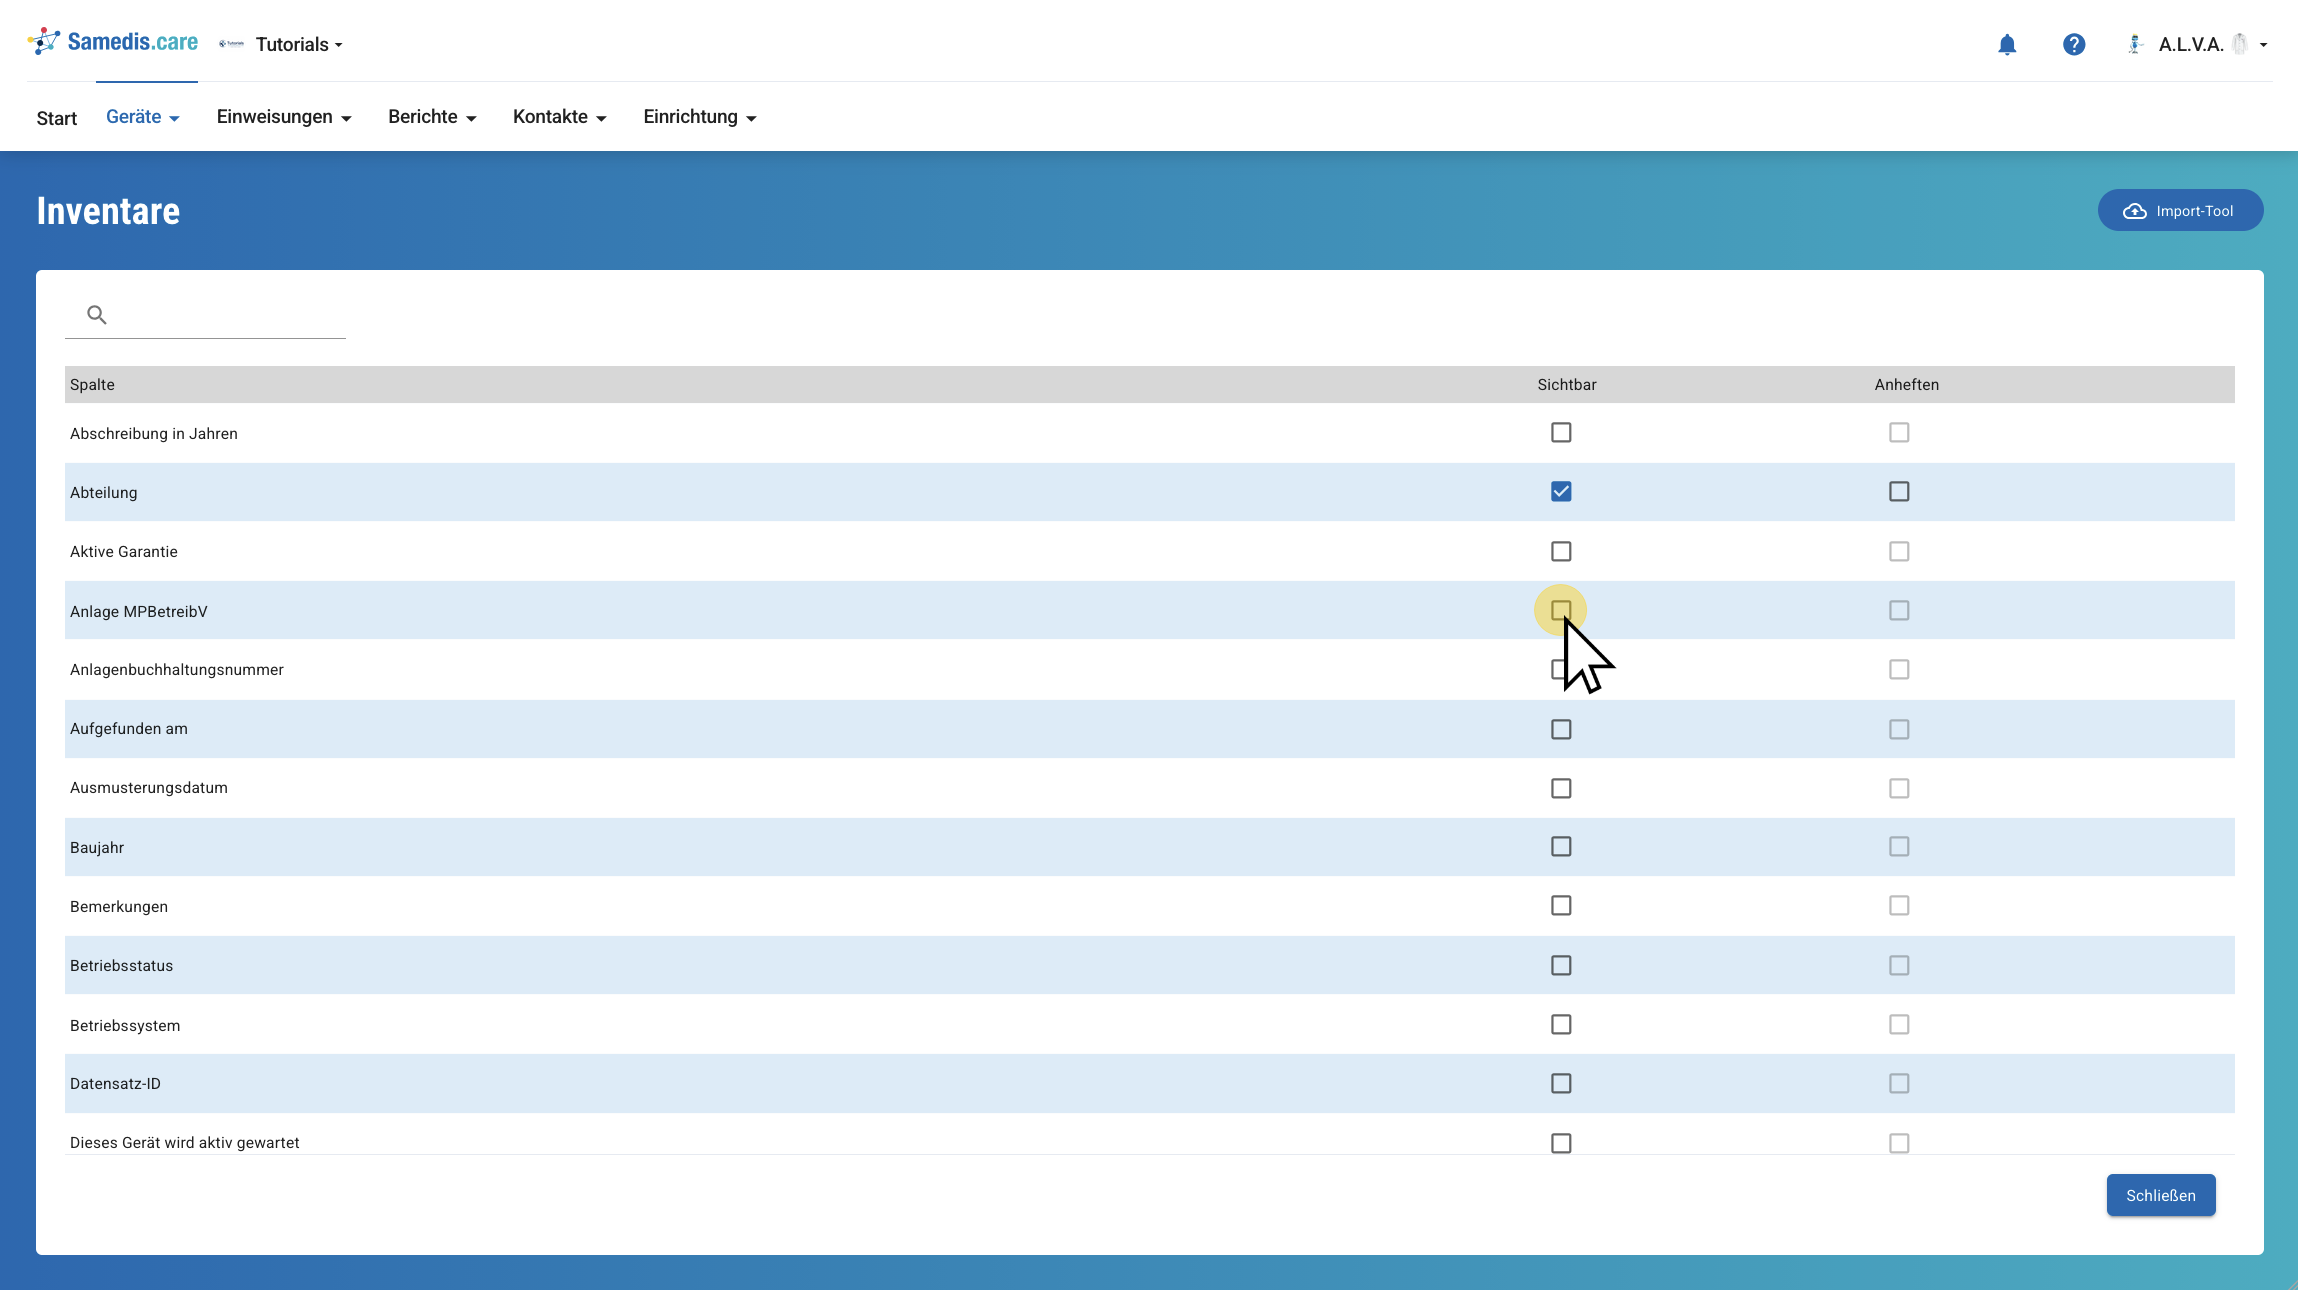Click the Inventare page heading
The image size is (2298, 1290).
108,211
